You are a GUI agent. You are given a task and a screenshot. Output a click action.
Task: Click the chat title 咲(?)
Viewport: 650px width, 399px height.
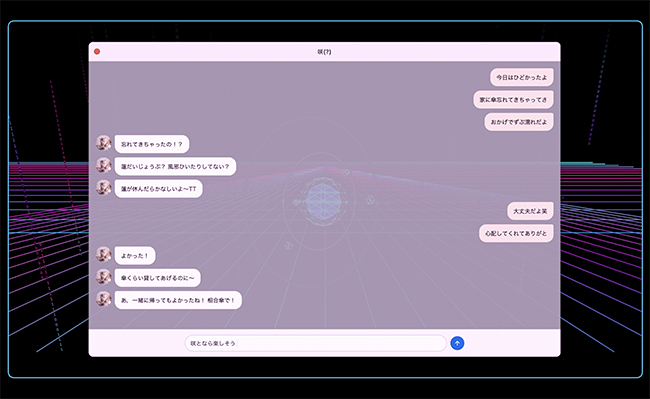click(x=324, y=52)
